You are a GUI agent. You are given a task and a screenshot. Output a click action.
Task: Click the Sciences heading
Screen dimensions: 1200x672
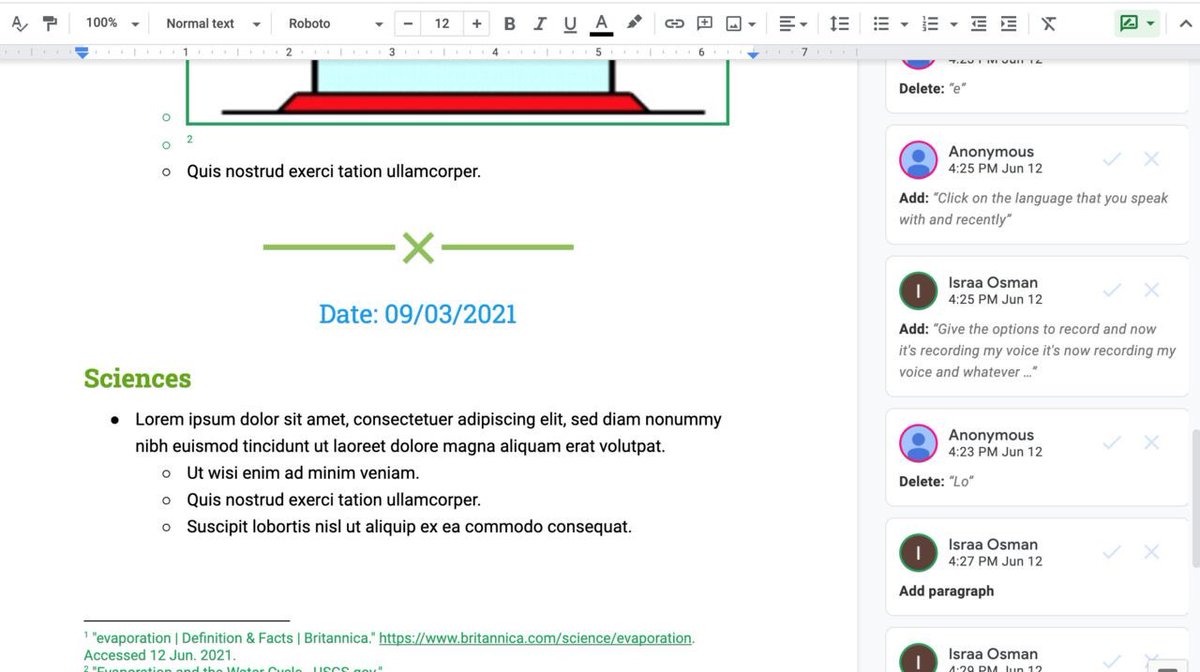[x=137, y=379]
